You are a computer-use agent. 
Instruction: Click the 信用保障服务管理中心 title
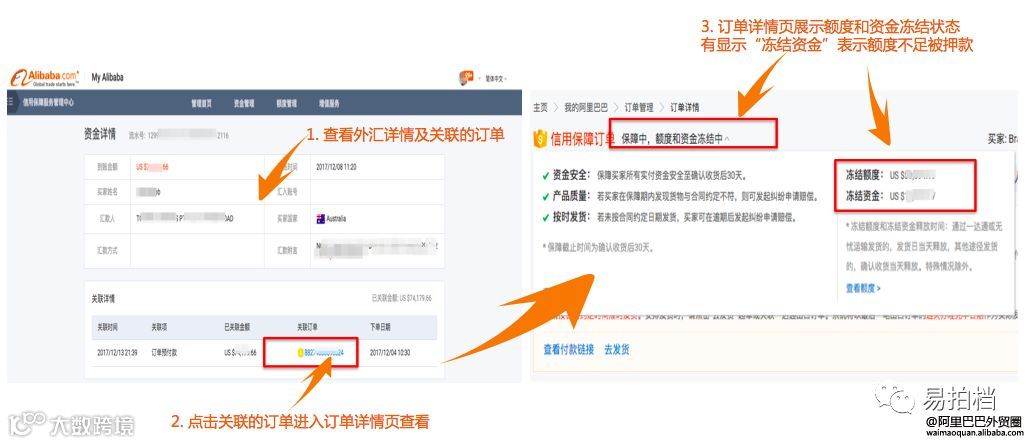coord(49,102)
